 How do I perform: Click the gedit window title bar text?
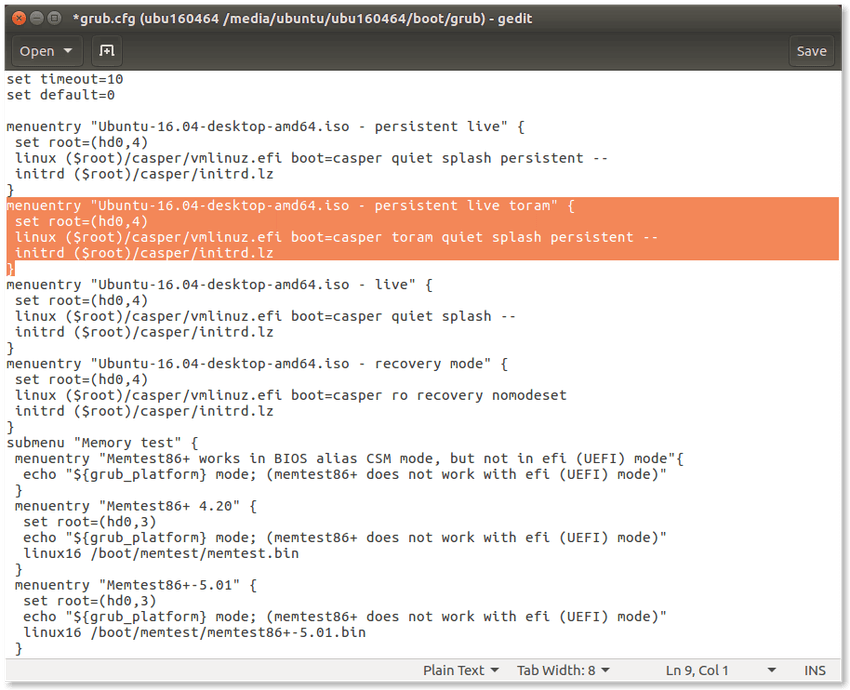(x=302, y=18)
